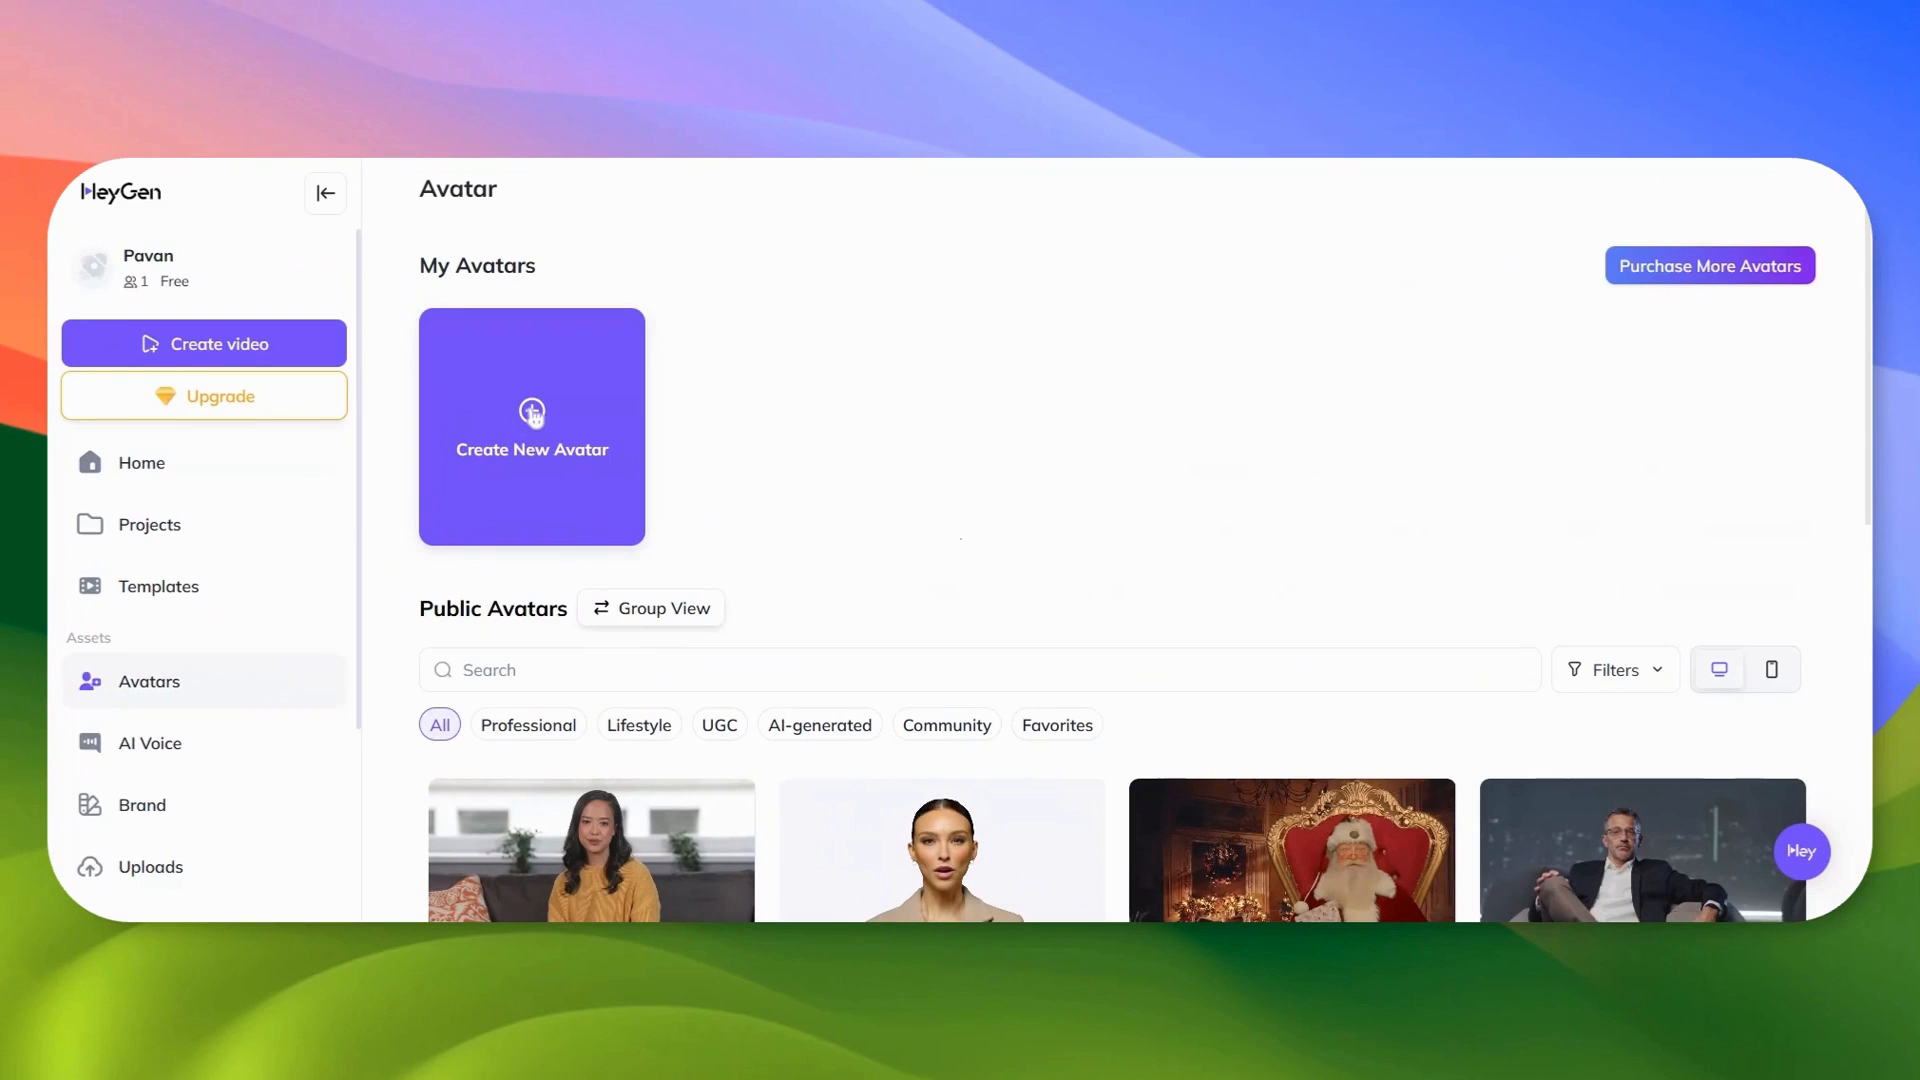Open Uploads from the sidebar
Viewport: 1920px width, 1080px height.
tap(89, 867)
